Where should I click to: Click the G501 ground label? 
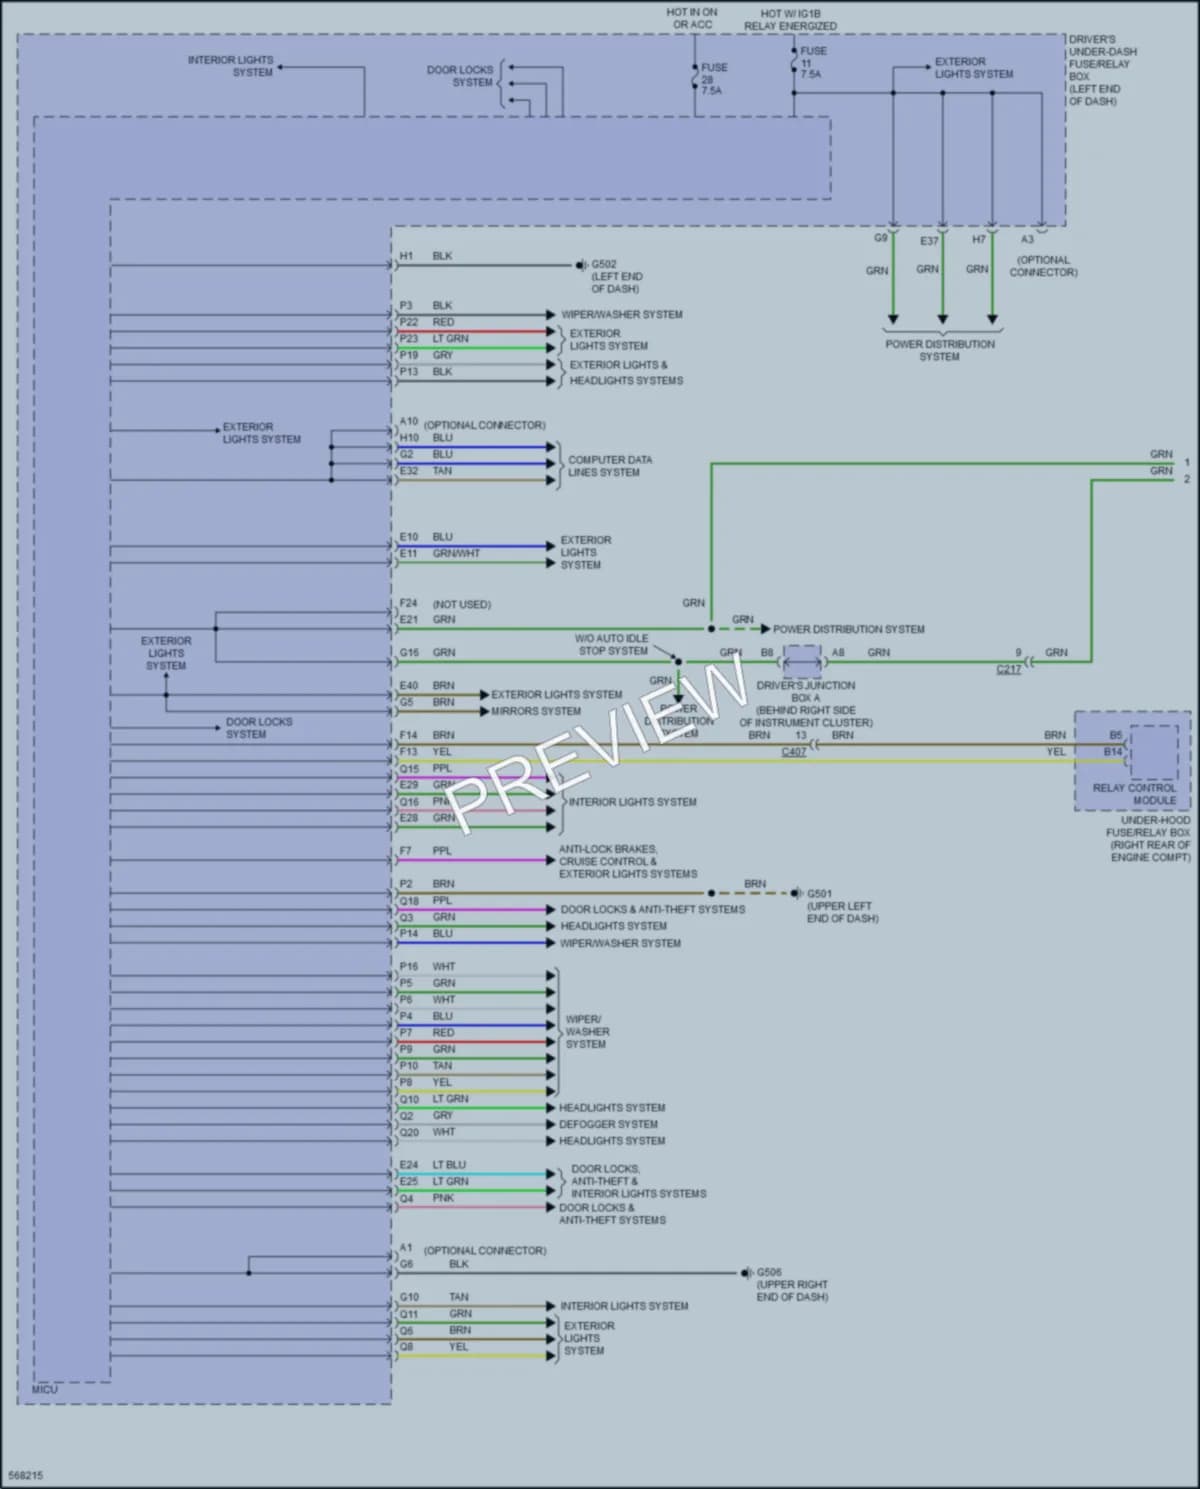[x=842, y=906]
